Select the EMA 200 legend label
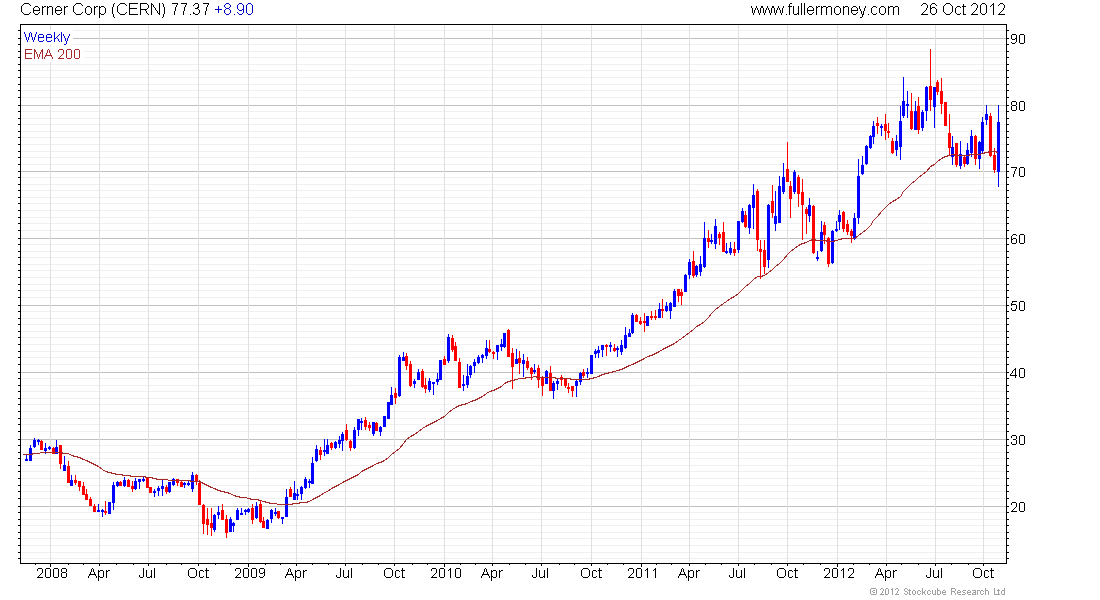The height and width of the screenshot is (600, 1100). (52, 54)
